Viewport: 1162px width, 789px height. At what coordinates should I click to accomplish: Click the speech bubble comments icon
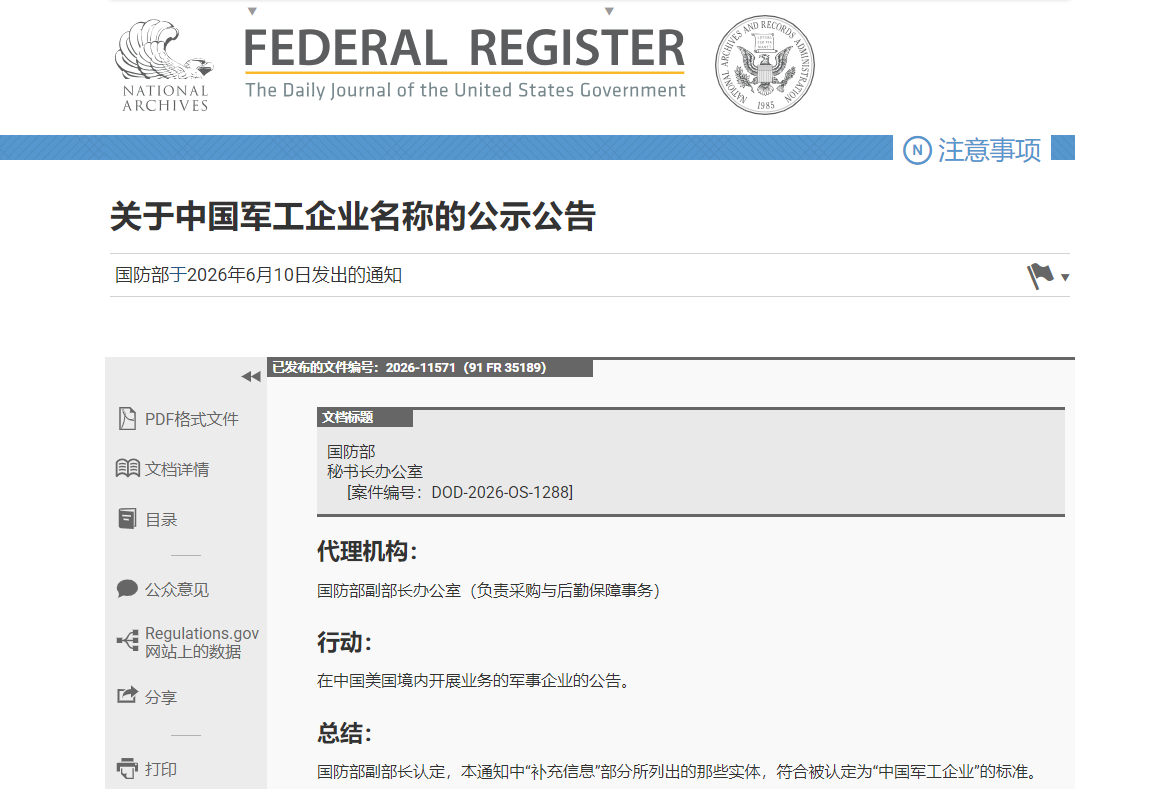(x=127, y=589)
